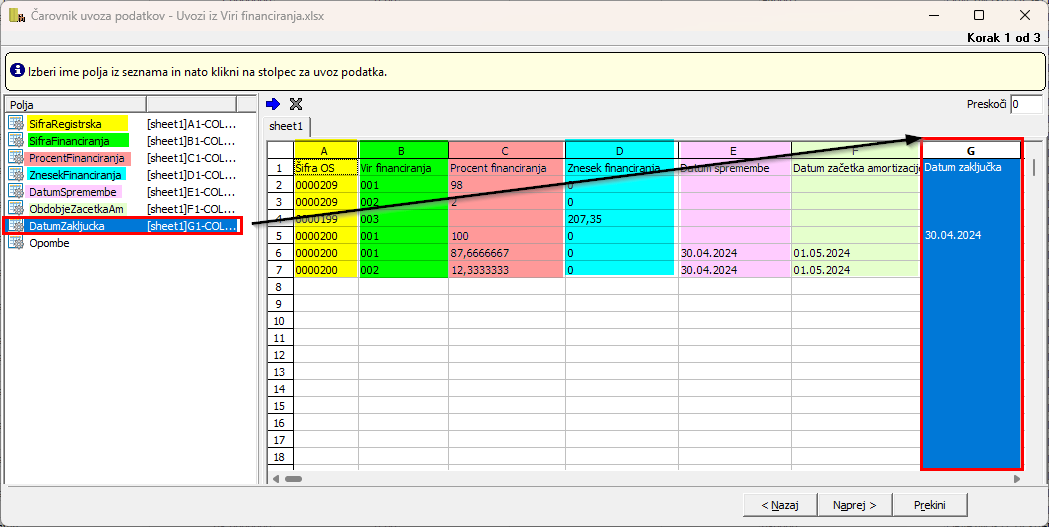Click '30.04.2024' in column E row 7
1049x527 pixels.
pyautogui.click(x=735, y=270)
